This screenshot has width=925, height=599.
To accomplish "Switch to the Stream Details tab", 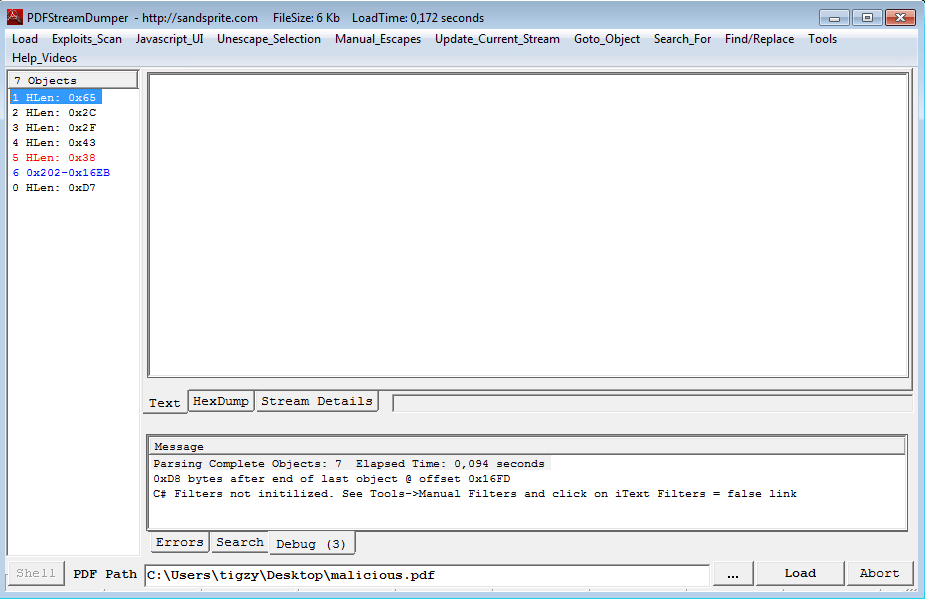I will [x=317, y=401].
